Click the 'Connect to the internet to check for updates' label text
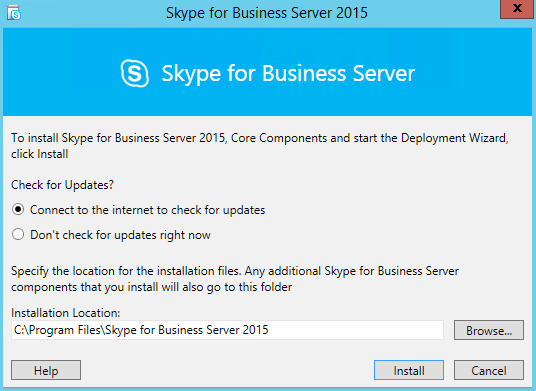This screenshot has width=536, height=391. pos(147,210)
